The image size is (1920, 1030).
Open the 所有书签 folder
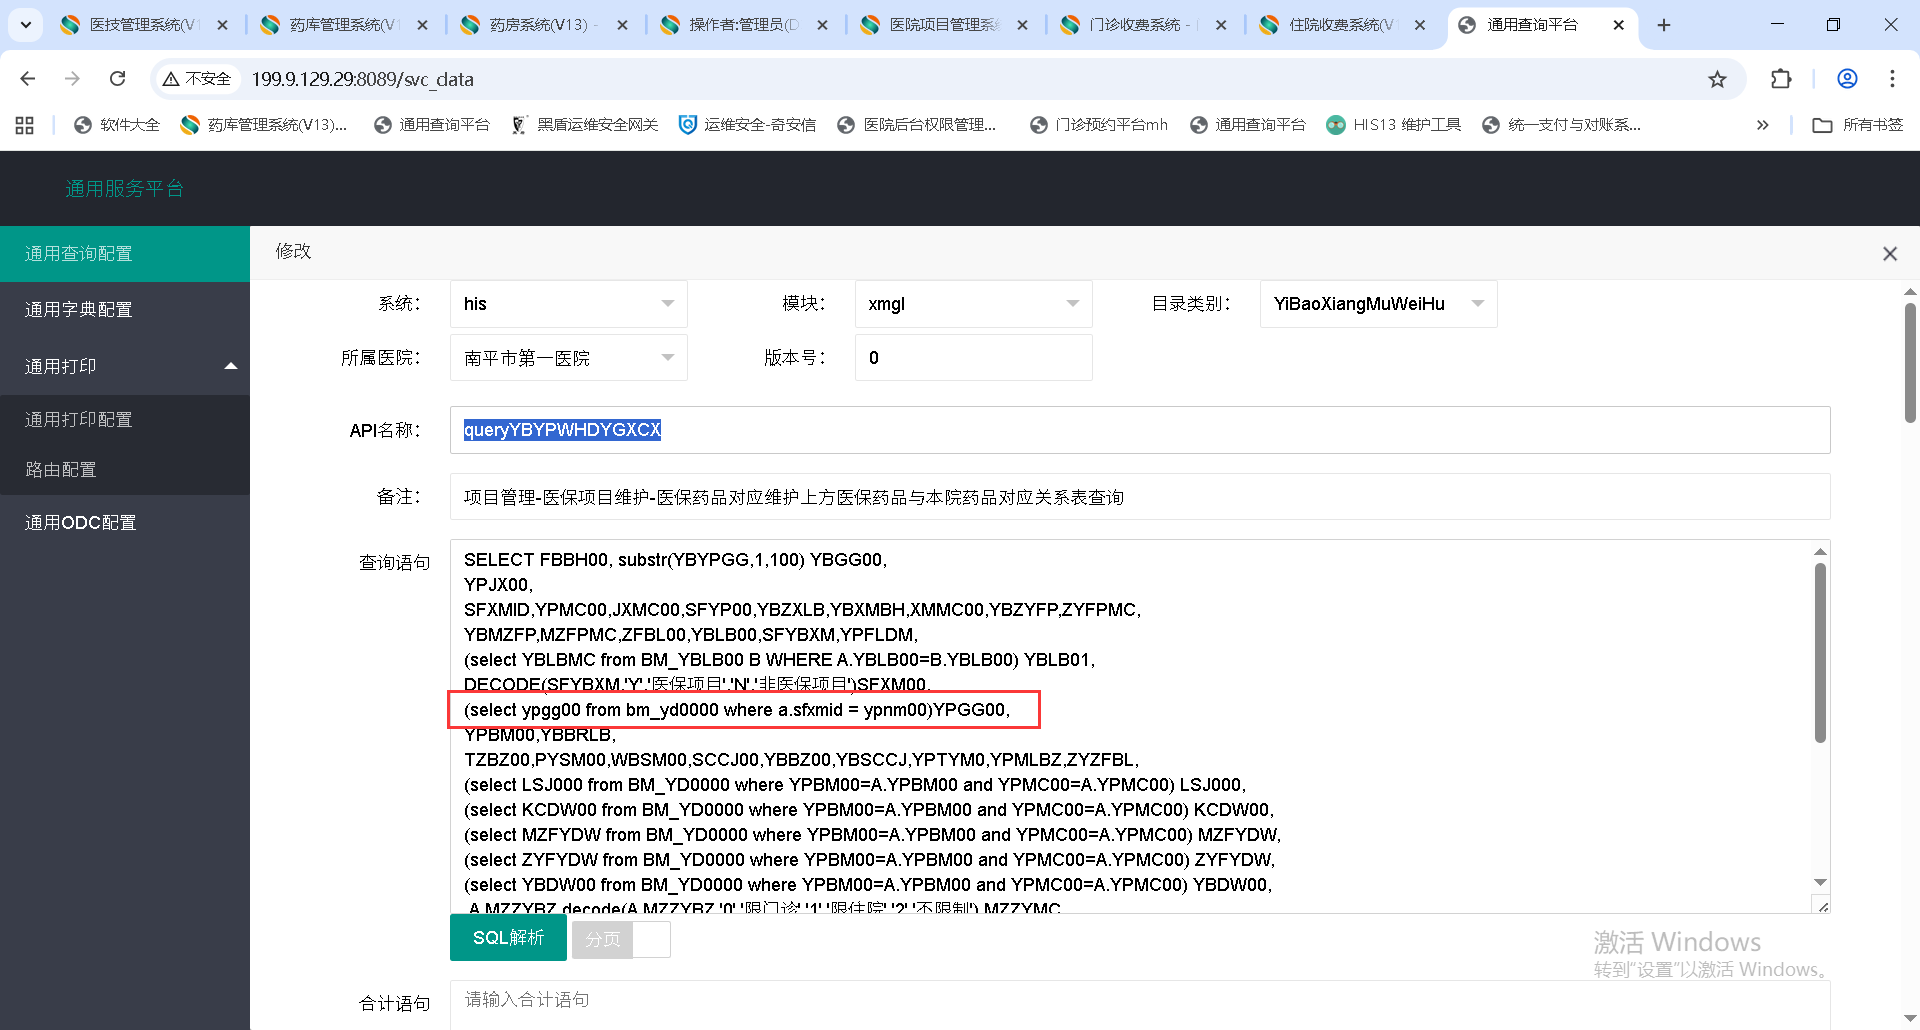(1858, 125)
